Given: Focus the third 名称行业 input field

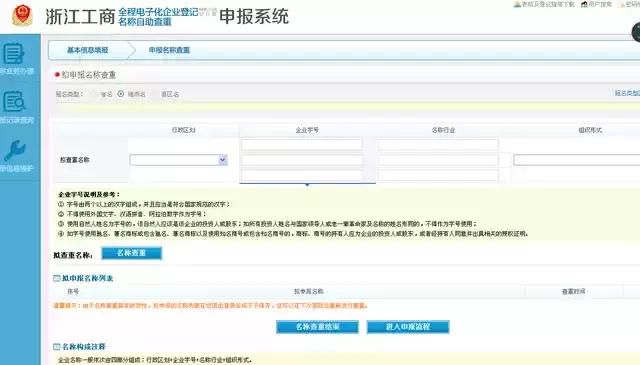Looking at the screenshot, I should [x=438, y=176].
